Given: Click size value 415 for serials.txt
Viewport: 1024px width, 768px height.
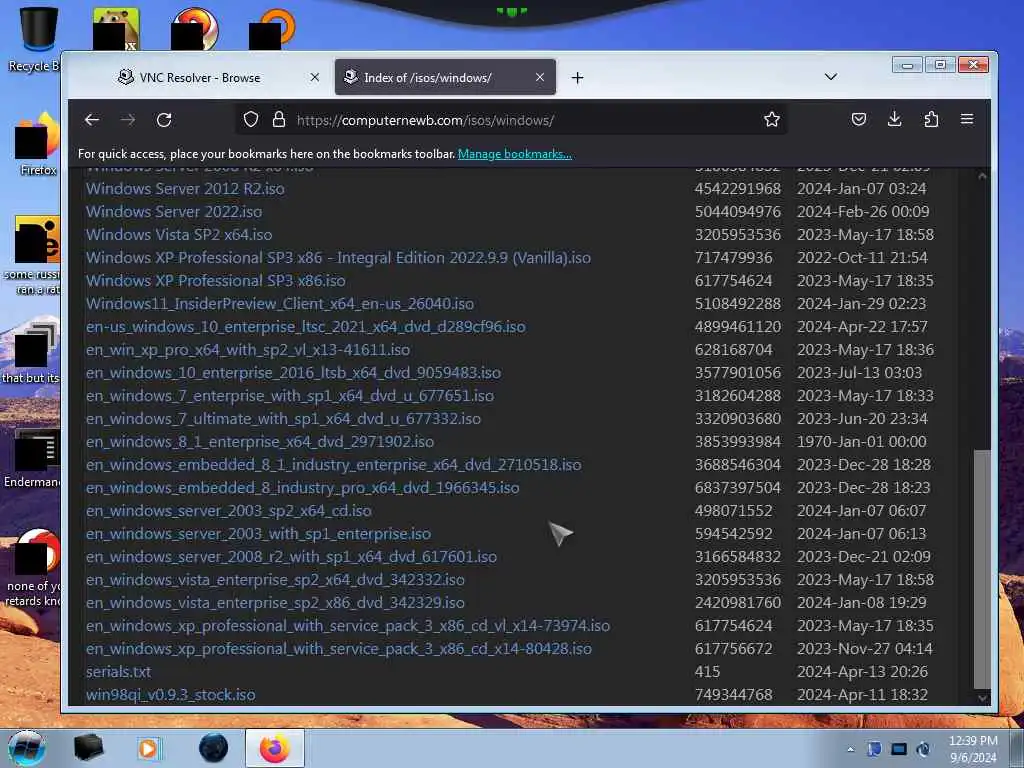Looking at the screenshot, I should click(707, 671).
